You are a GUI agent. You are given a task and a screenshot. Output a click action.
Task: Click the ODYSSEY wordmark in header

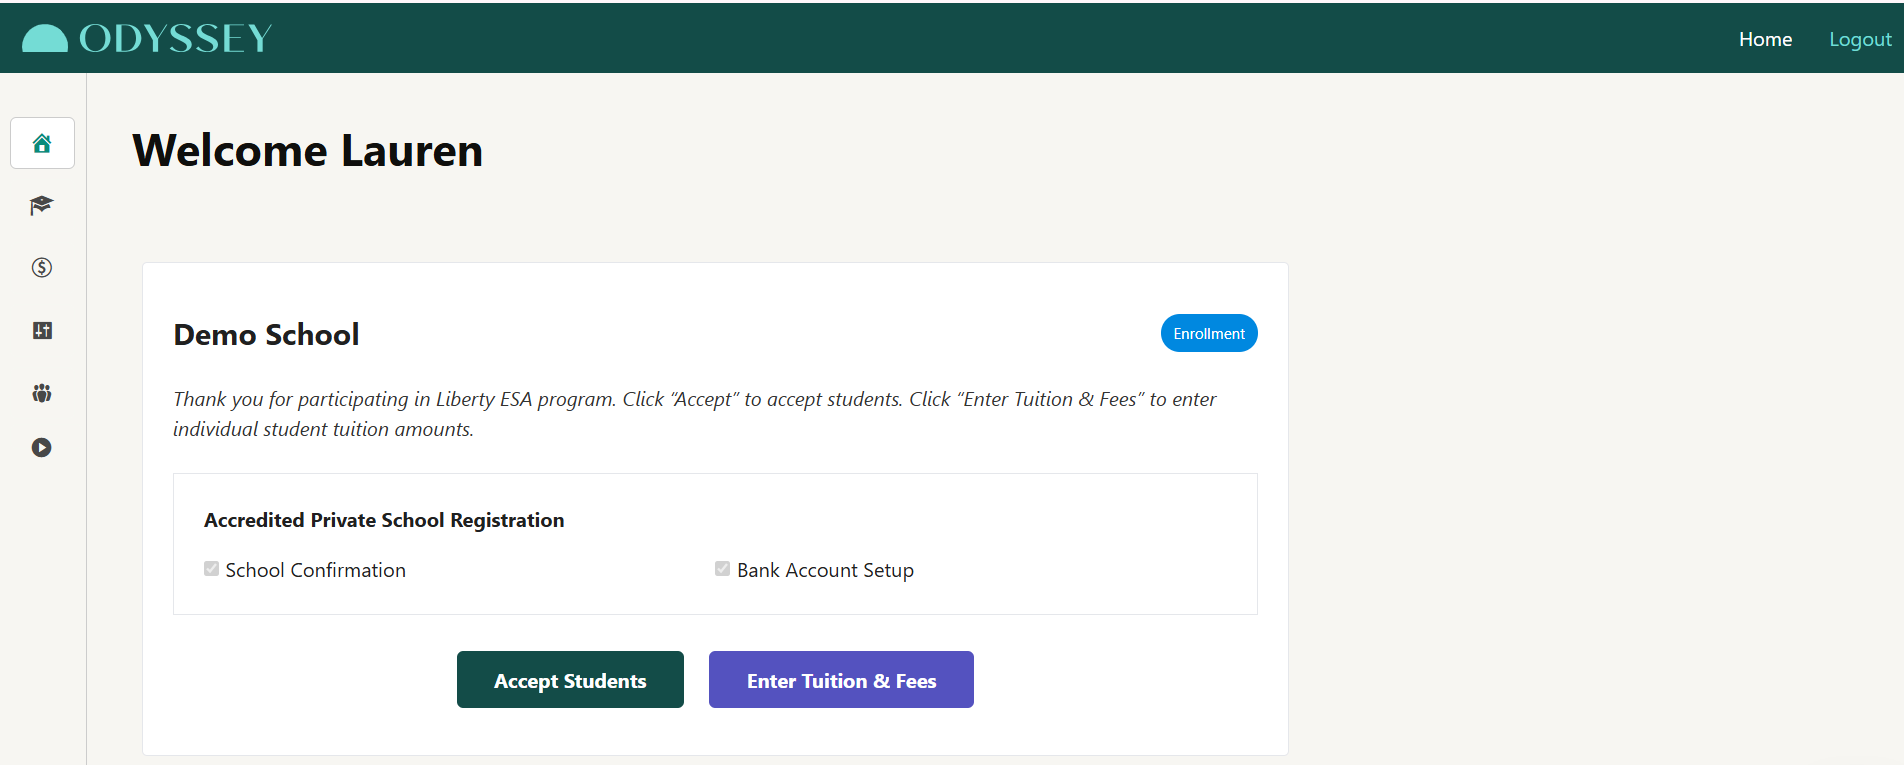176,39
